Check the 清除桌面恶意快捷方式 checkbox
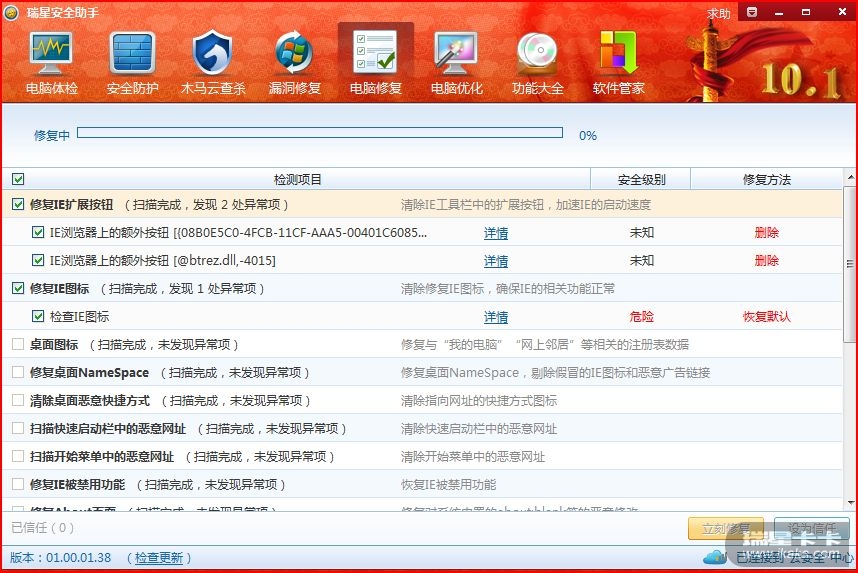The height and width of the screenshot is (573, 858). [18, 400]
